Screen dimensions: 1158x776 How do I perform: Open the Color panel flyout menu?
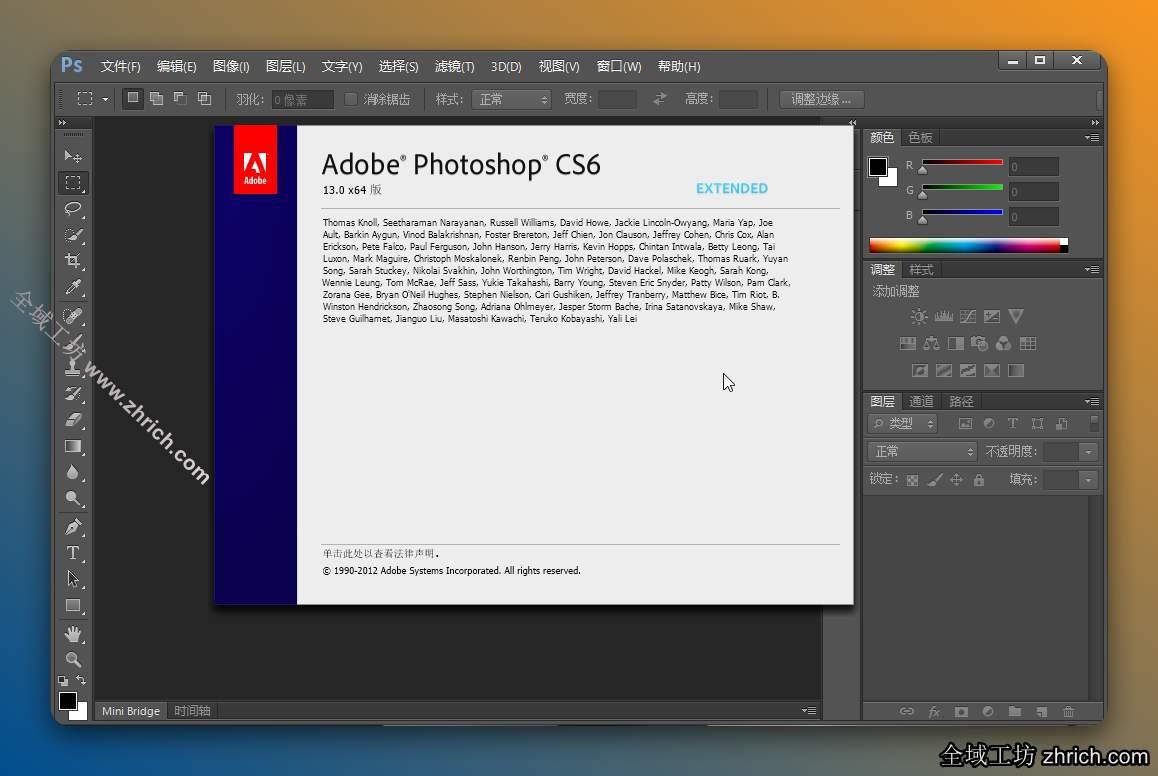point(1092,138)
